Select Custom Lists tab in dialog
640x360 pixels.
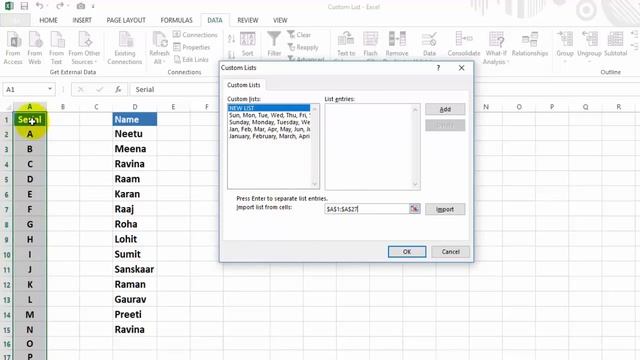pyautogui.click(x=244, y=85)
